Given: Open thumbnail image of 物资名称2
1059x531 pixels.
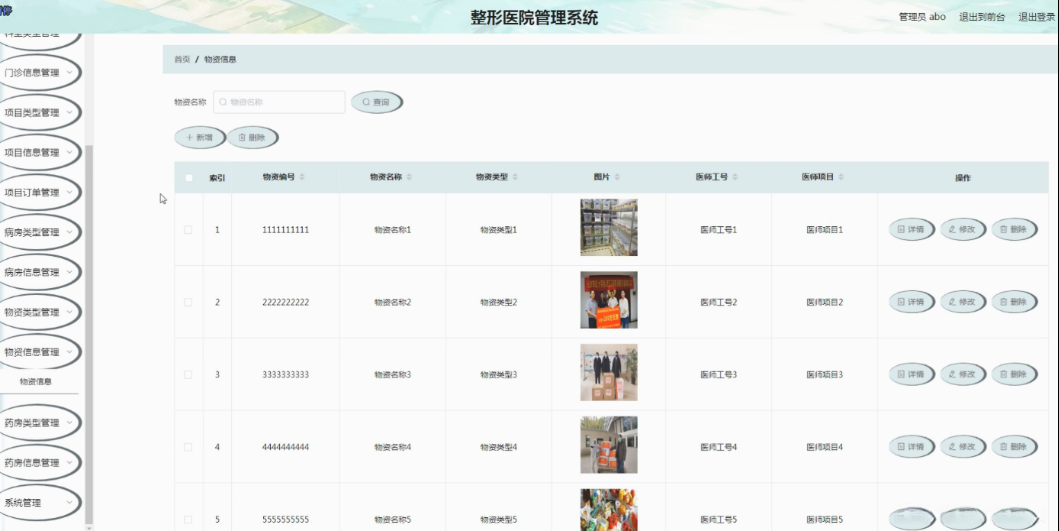Looking at the screenshot, I should point(609,300).
